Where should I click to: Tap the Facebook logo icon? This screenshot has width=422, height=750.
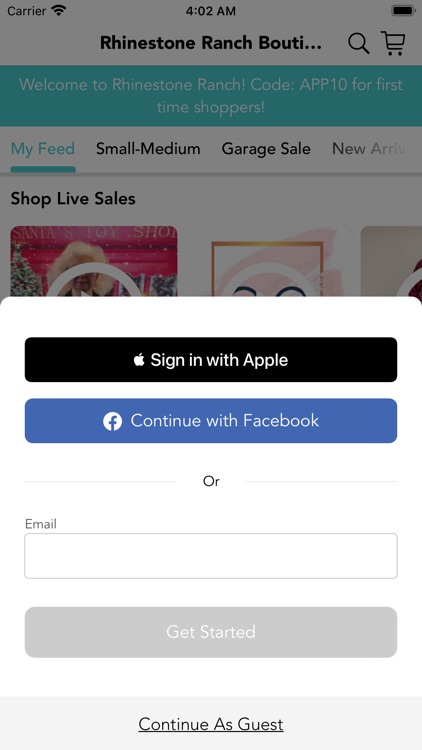pos(112,421)
